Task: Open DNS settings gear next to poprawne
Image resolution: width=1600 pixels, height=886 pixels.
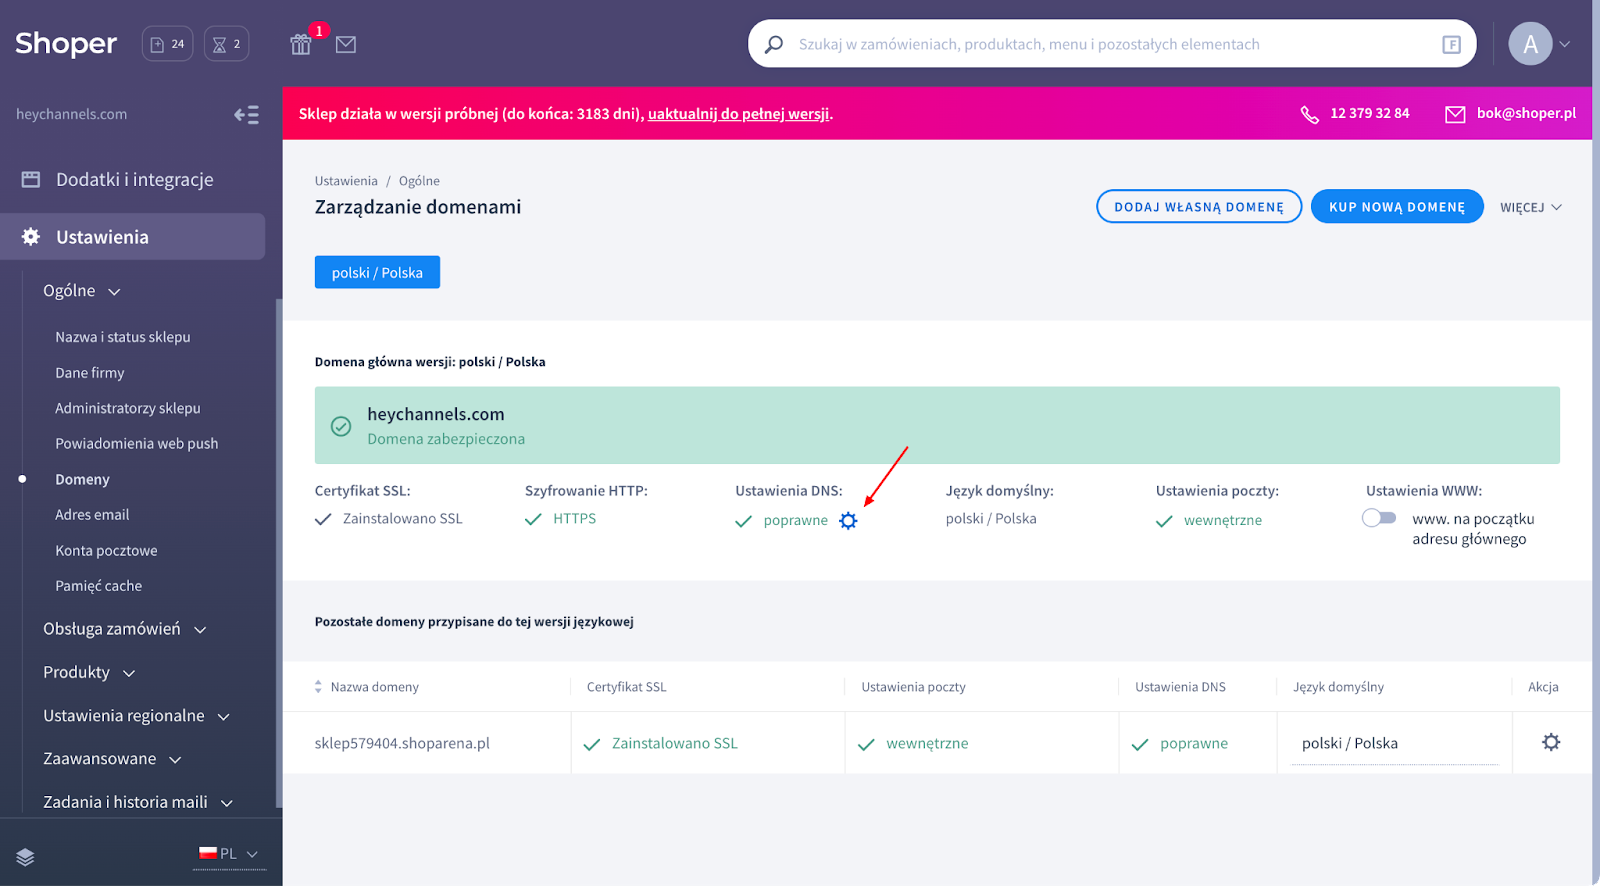Action: pos(848,521)
